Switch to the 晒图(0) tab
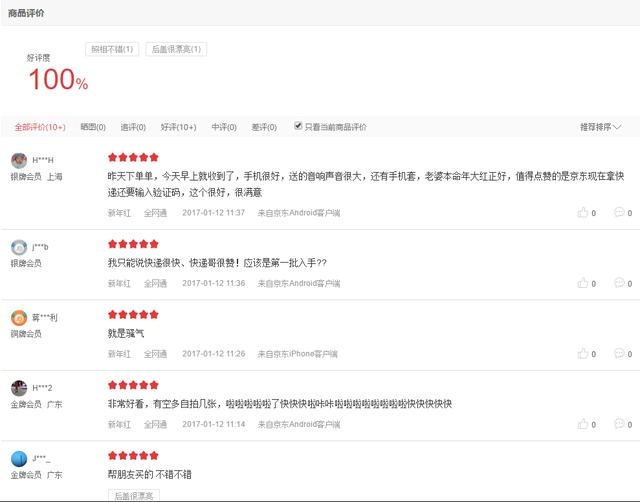 coord(93,127)
